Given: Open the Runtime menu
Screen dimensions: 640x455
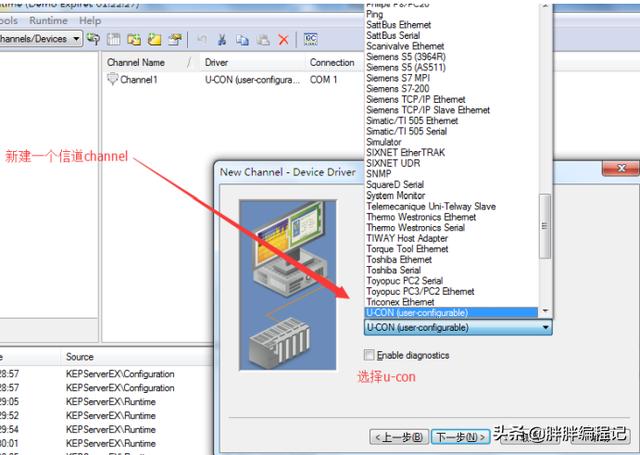Looking at the screenshot, I should pyautogui.click(x=48, y=20).
